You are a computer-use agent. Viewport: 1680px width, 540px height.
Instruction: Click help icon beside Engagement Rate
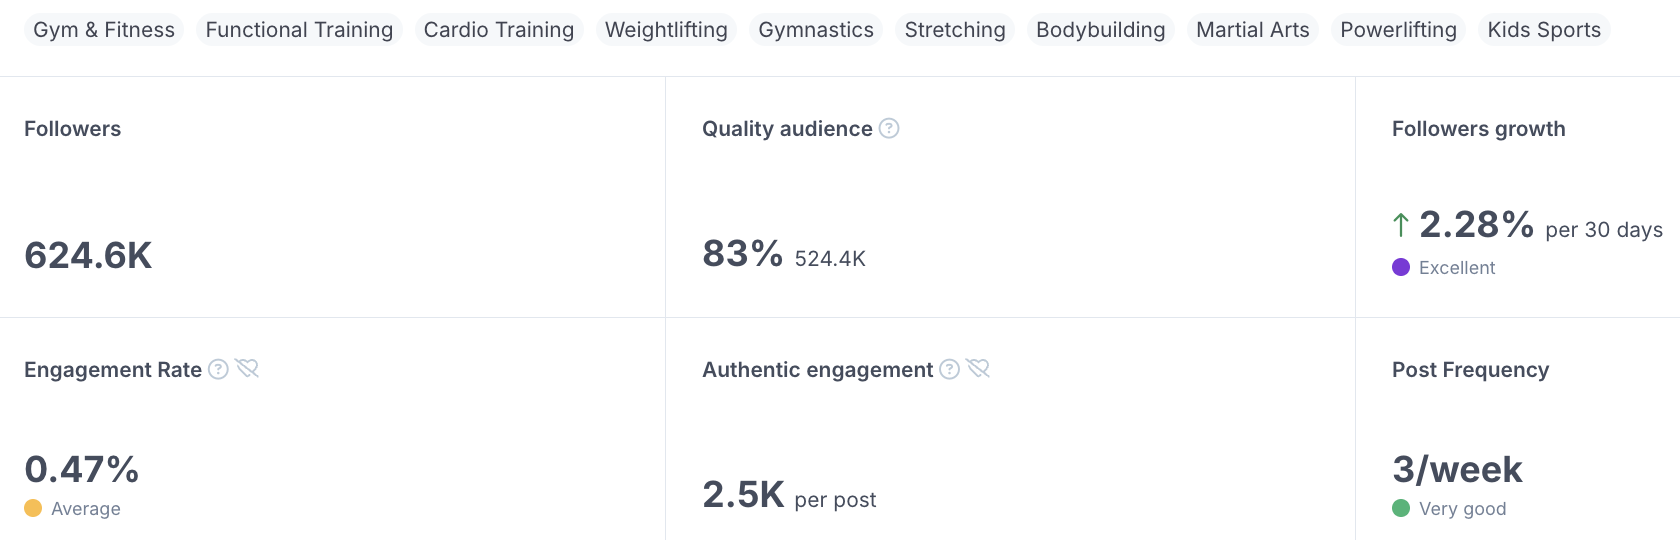coord(218,369)
